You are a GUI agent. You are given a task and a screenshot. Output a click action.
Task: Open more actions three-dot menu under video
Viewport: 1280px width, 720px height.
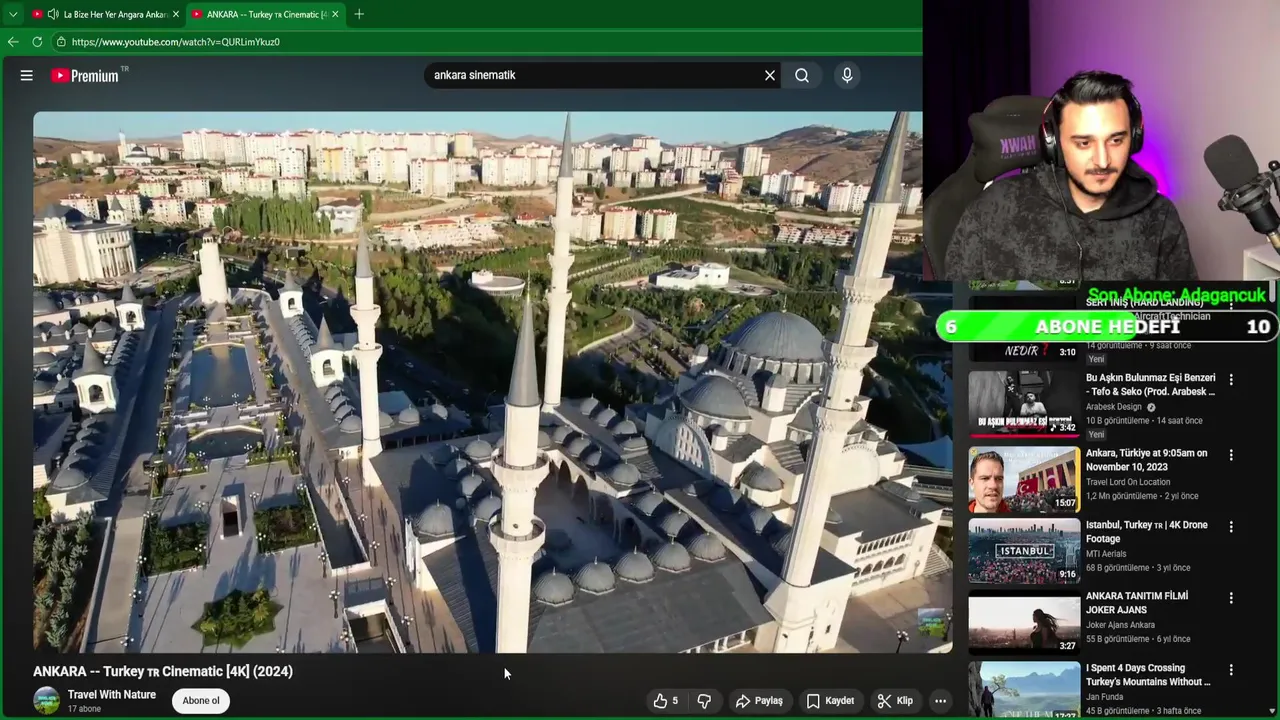coord(940,701)
